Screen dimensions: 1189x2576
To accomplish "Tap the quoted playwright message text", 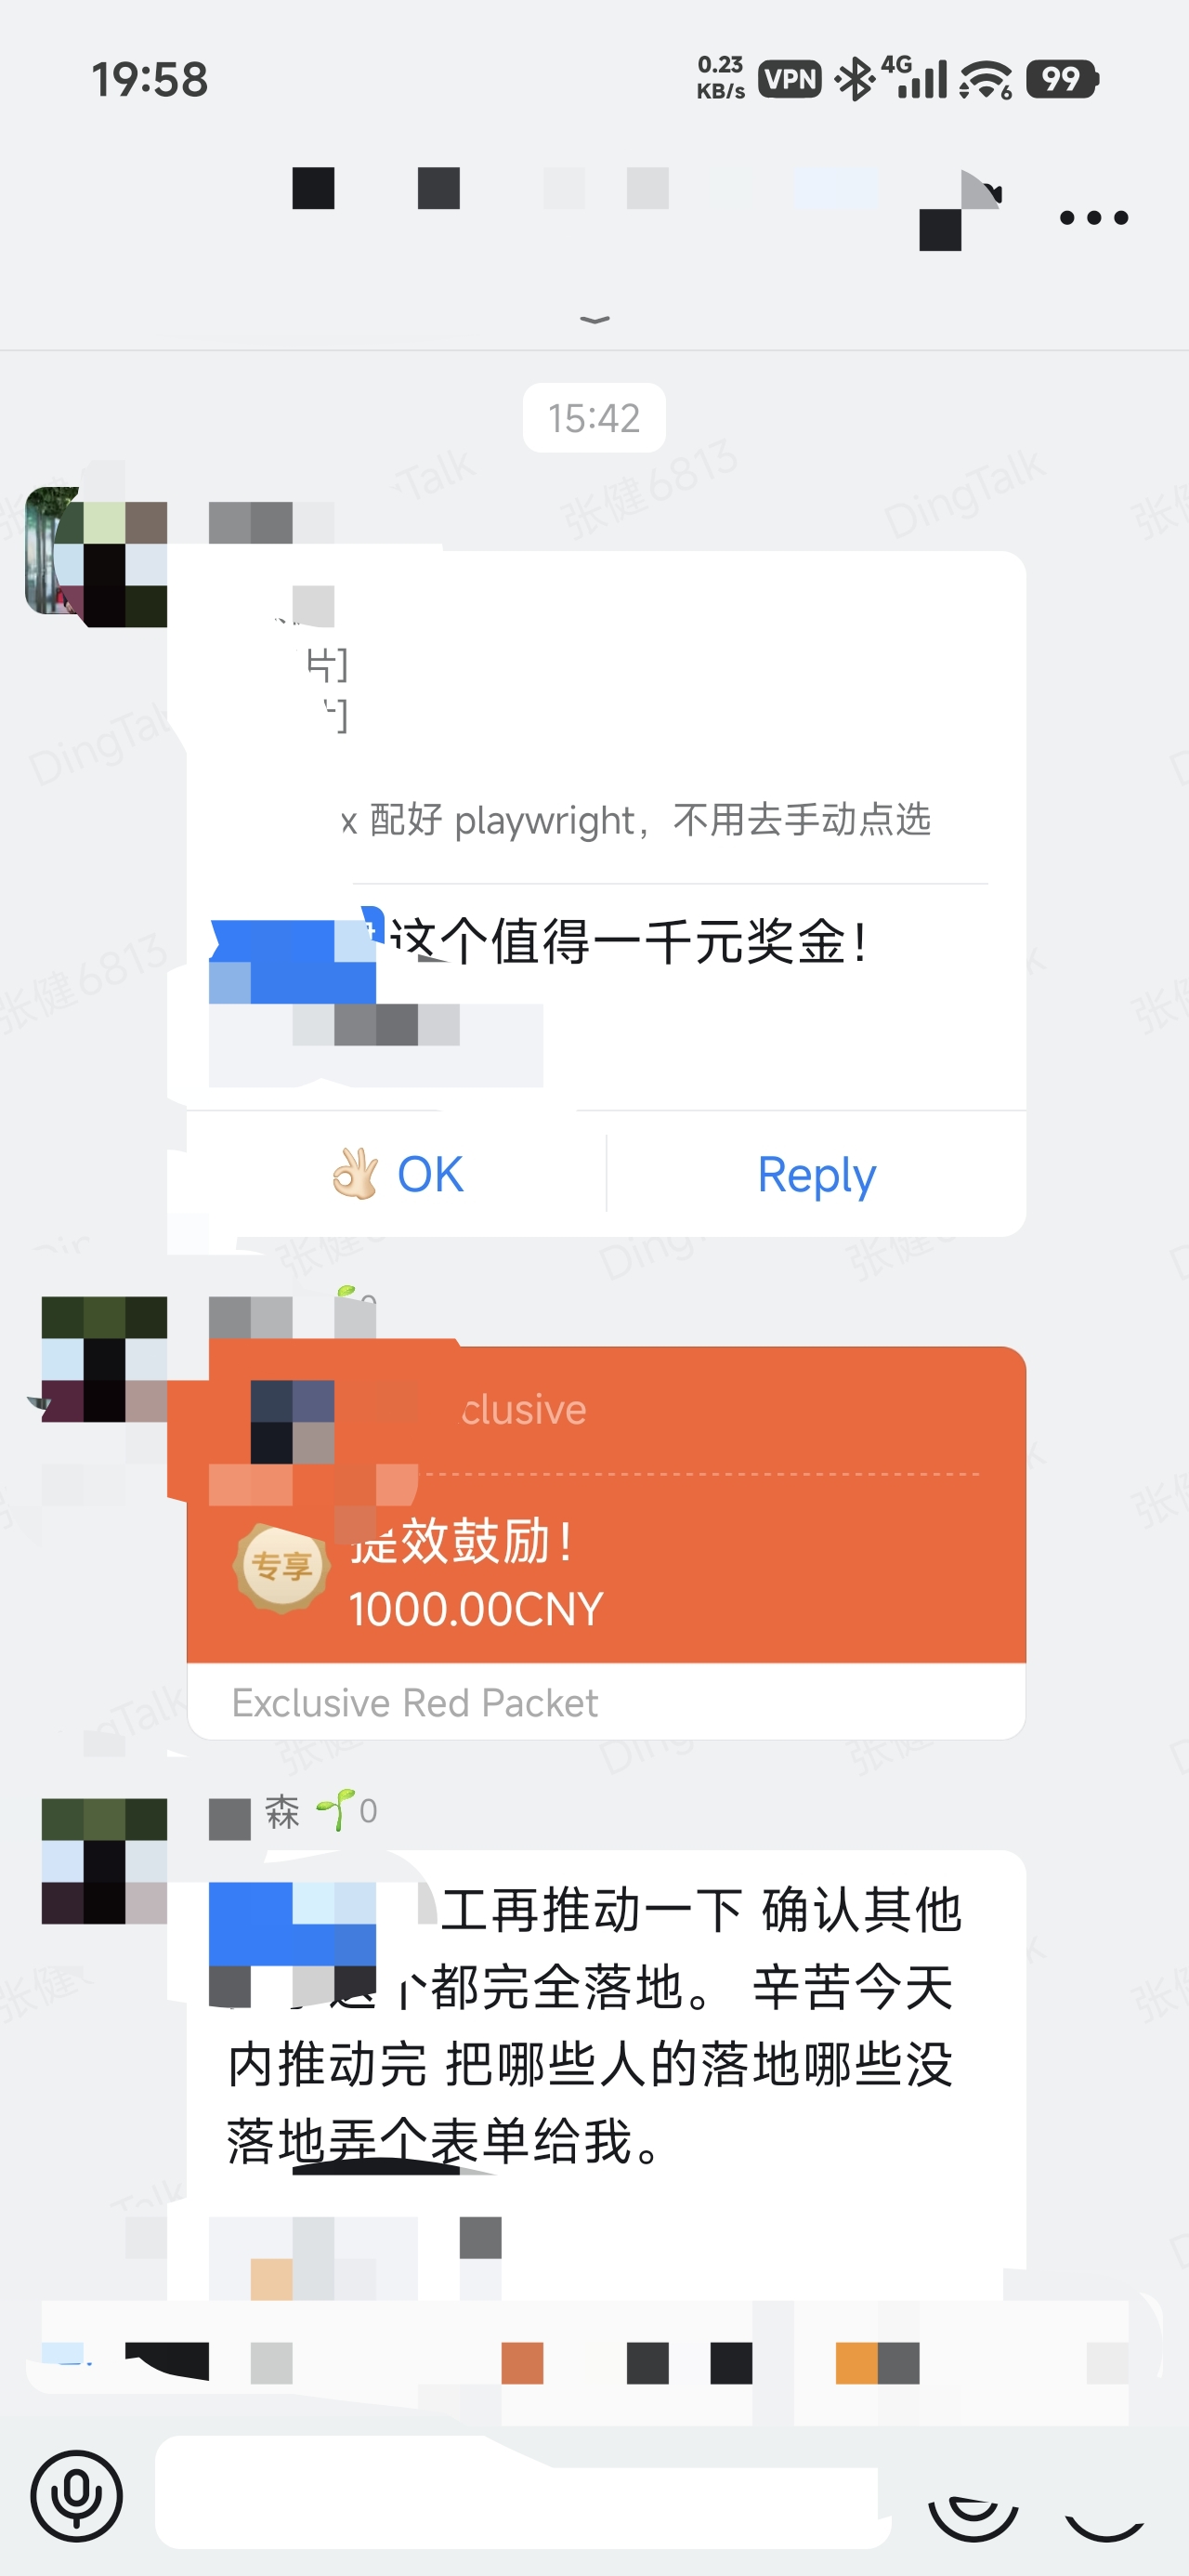I will 636,820.
